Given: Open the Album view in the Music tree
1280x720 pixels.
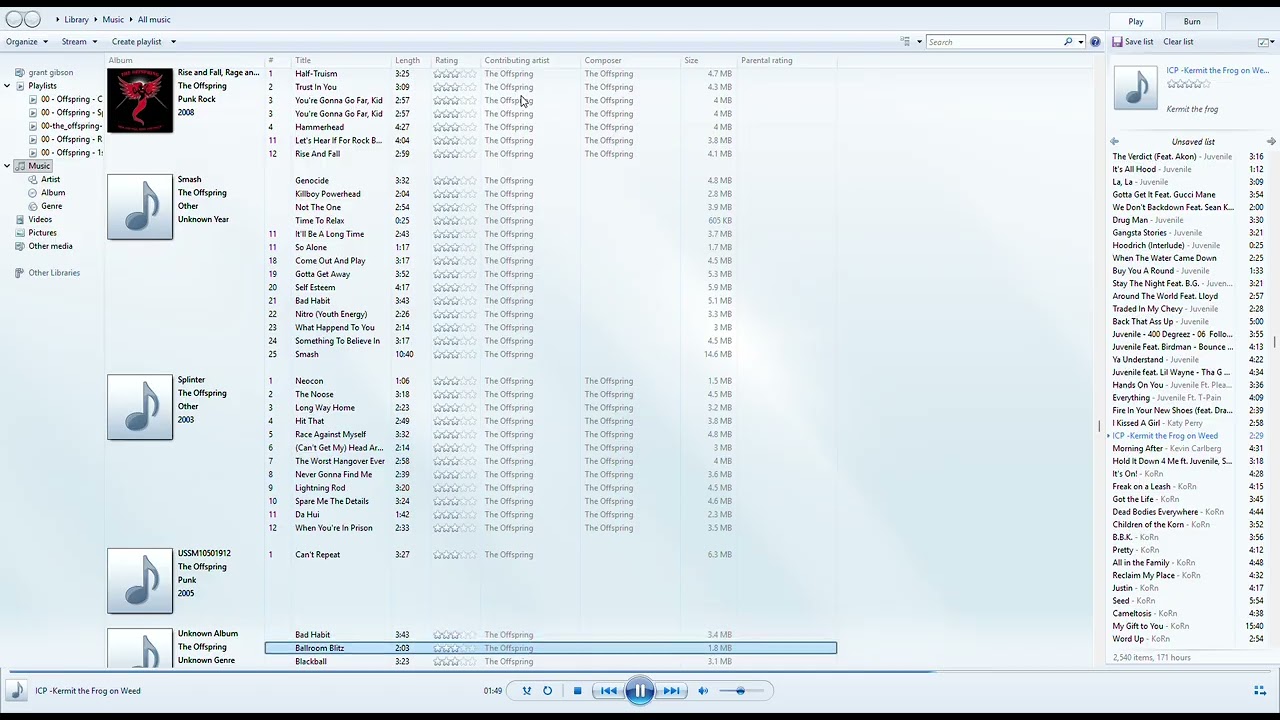Looking at the screenshot, I should (x=53, y=193).
